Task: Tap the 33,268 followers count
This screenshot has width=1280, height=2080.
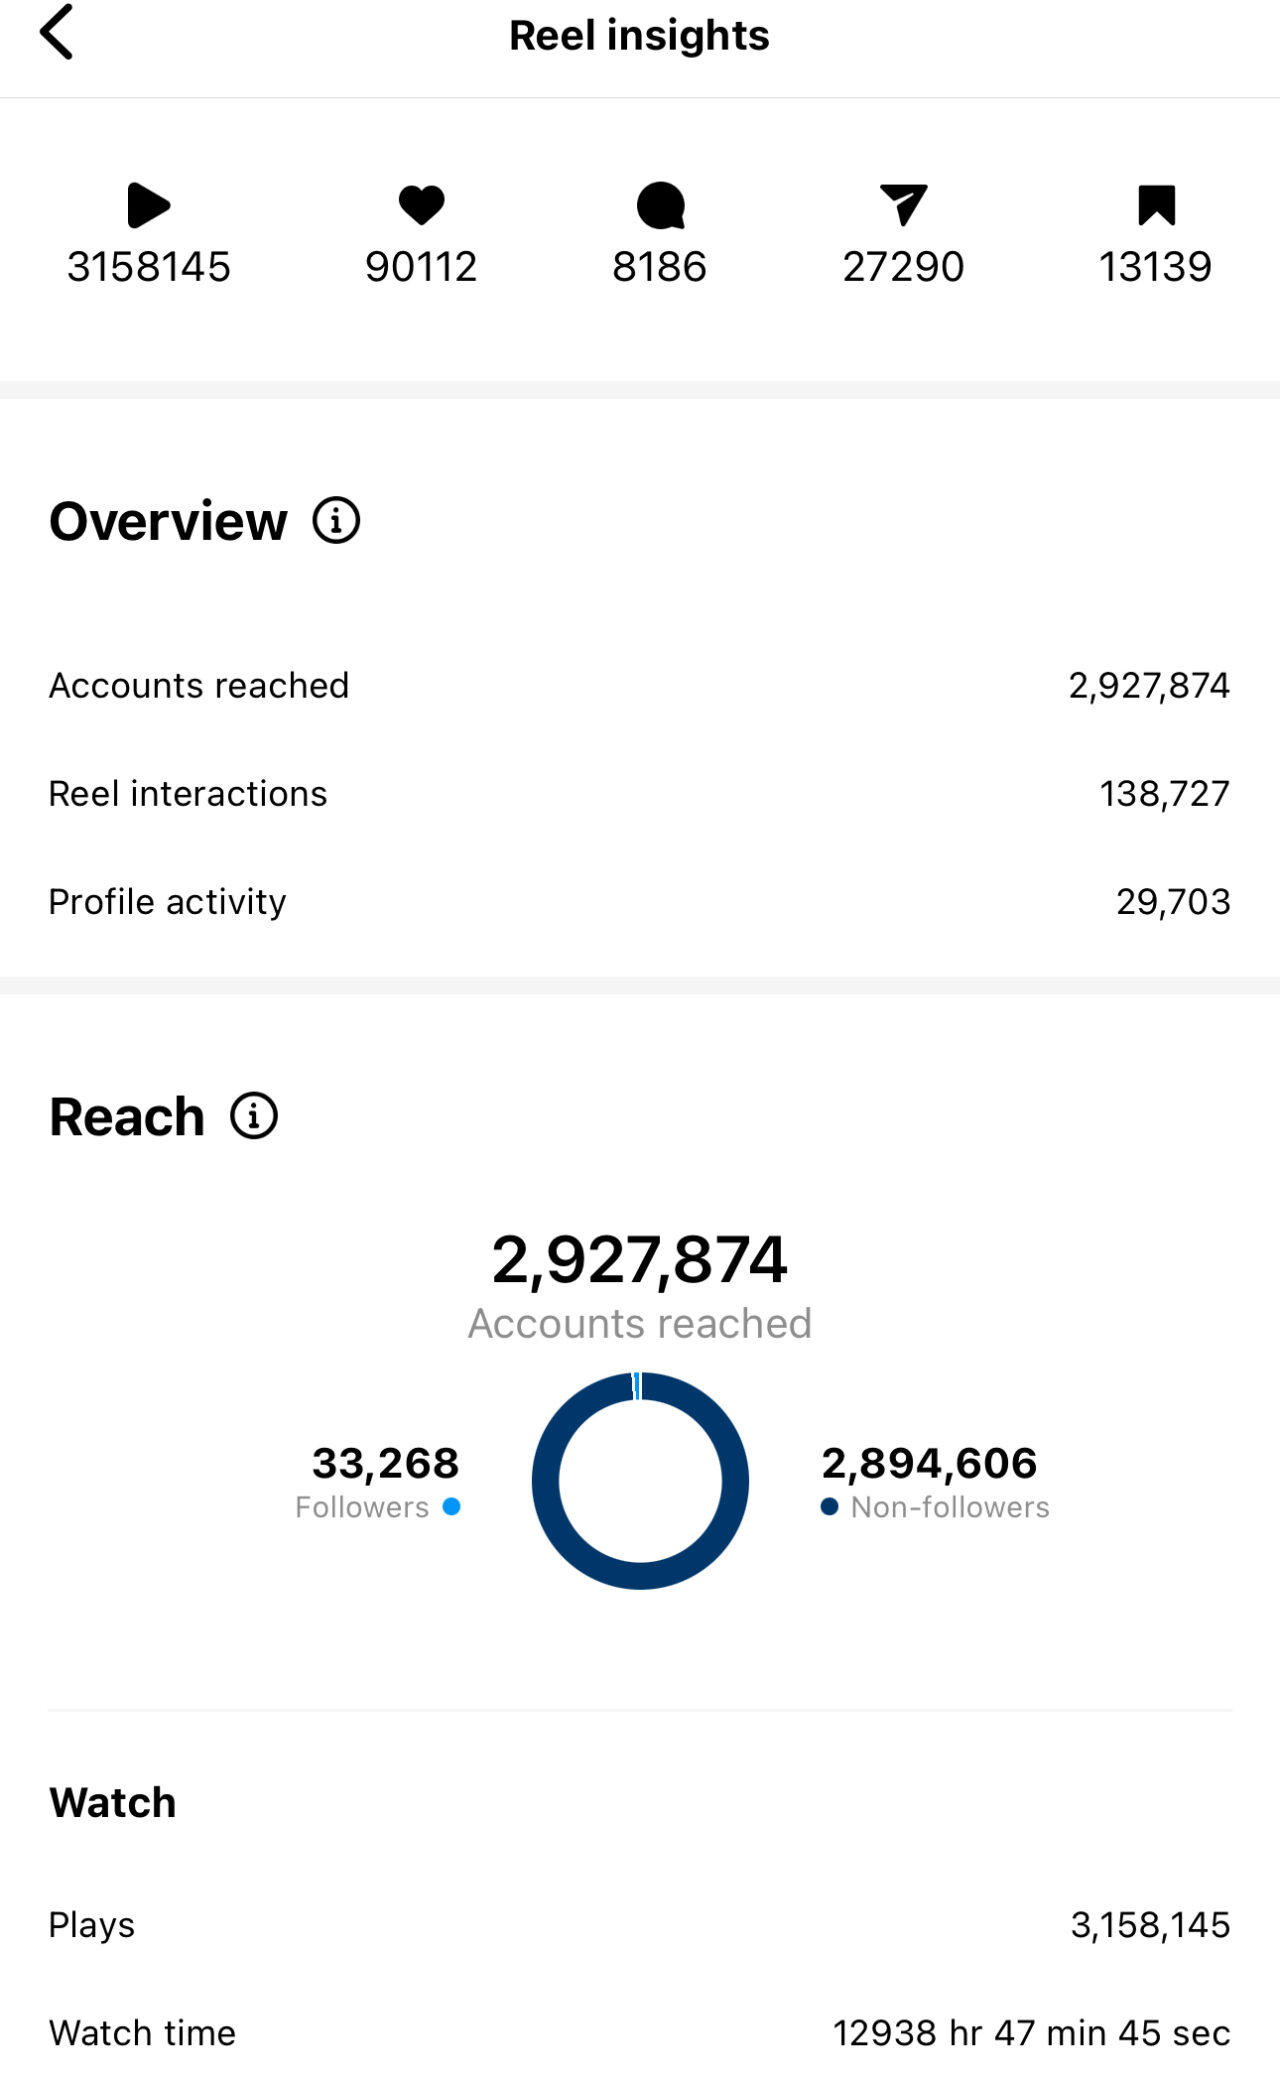Action: pyautogui.click(x=385, y=1463)
